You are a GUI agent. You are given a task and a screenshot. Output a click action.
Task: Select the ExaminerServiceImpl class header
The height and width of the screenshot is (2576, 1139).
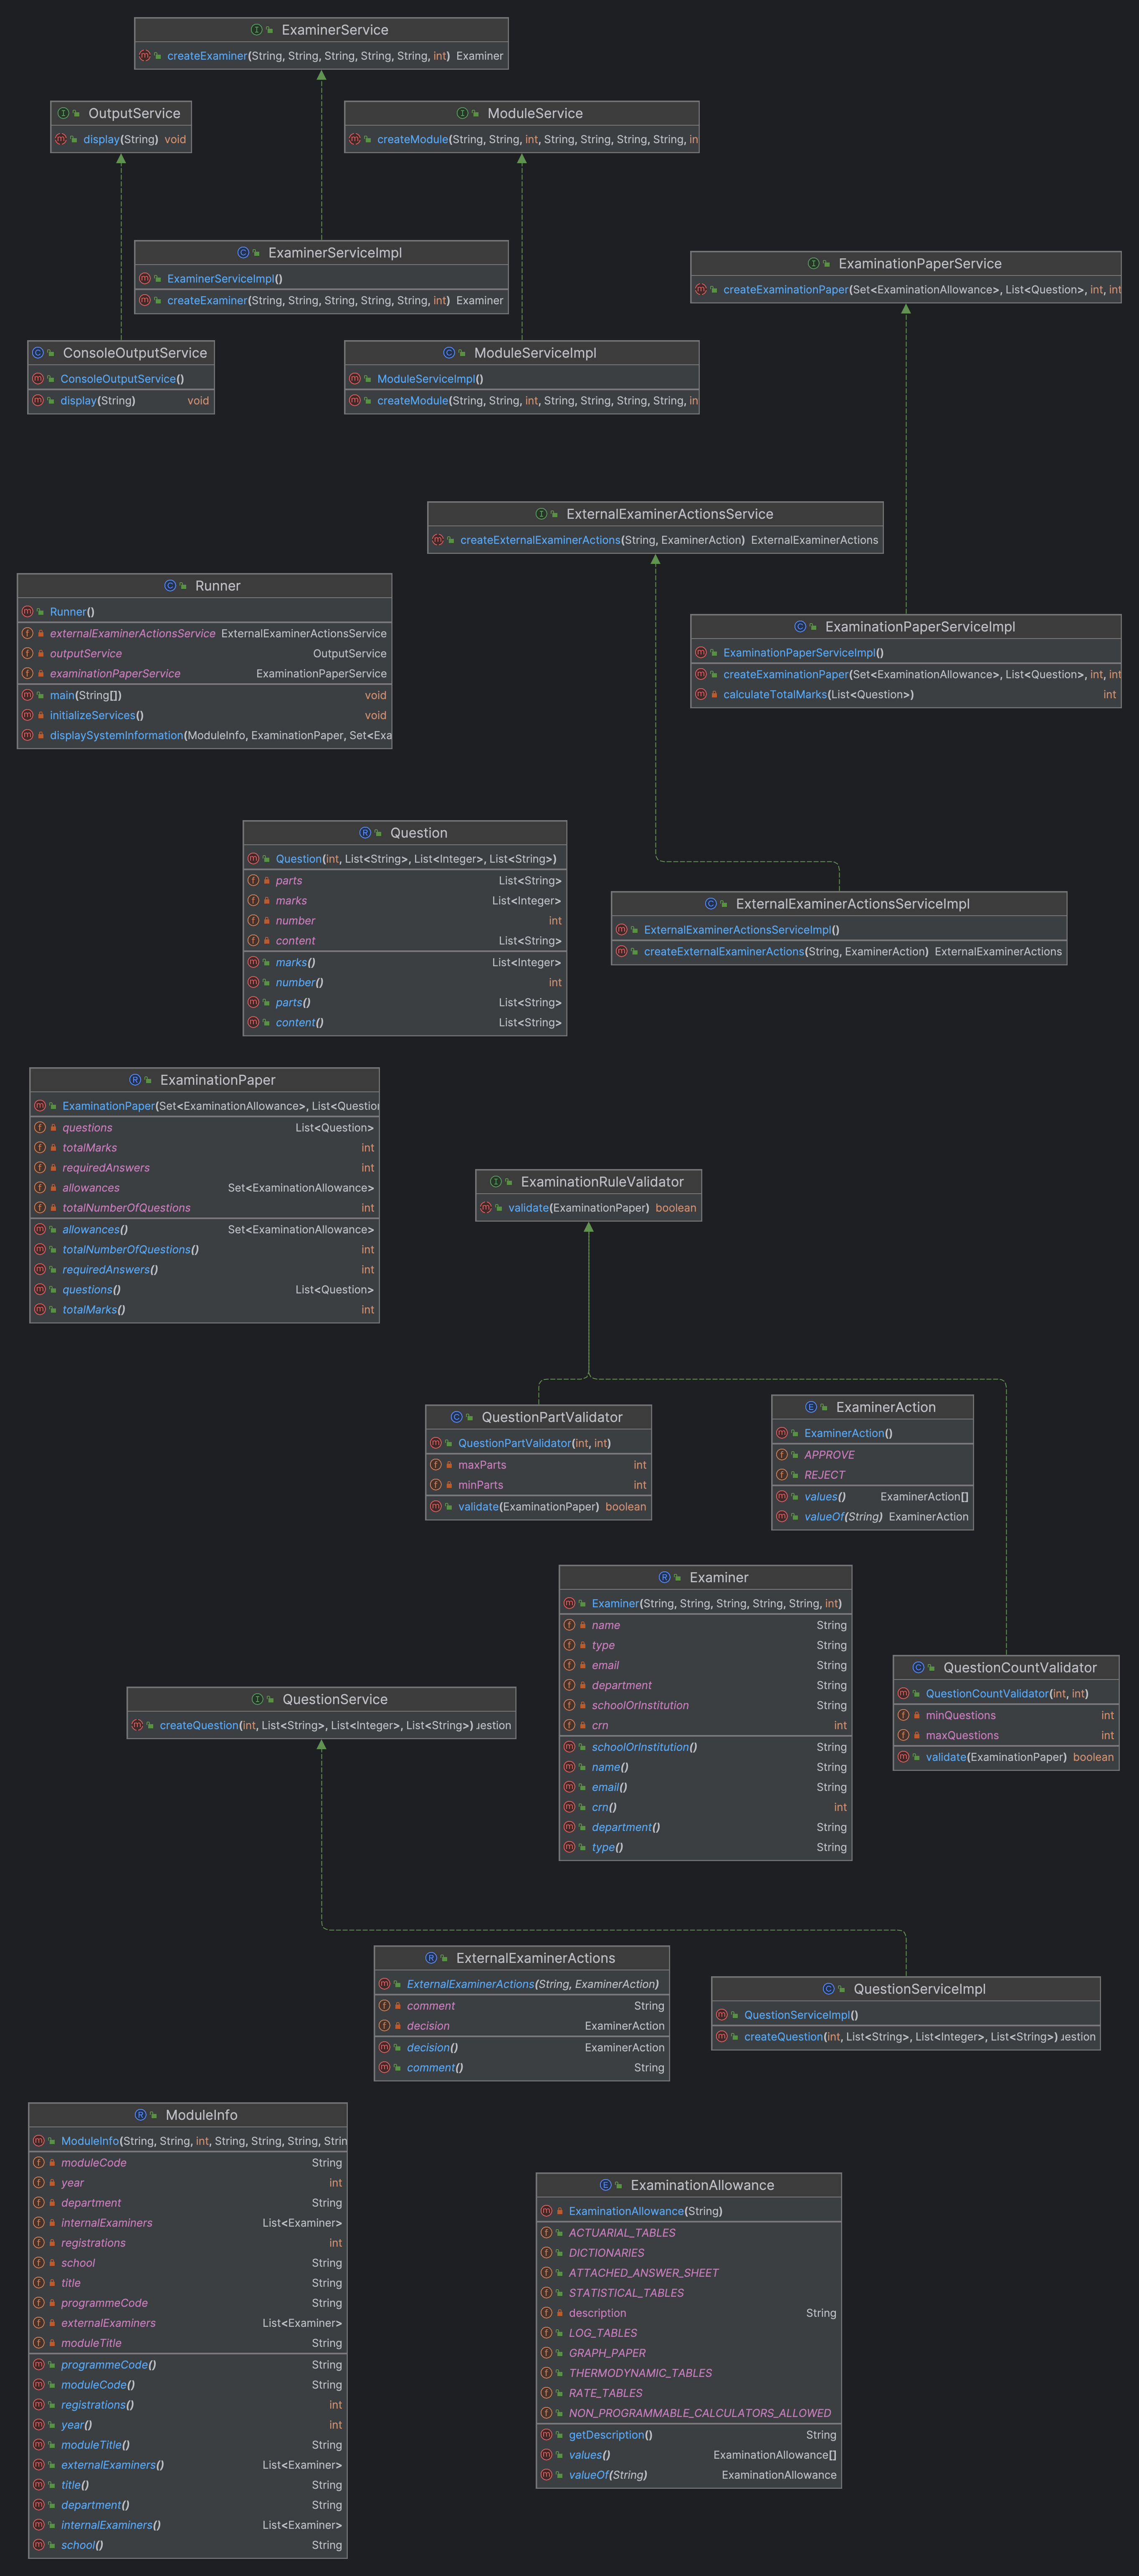334,253
